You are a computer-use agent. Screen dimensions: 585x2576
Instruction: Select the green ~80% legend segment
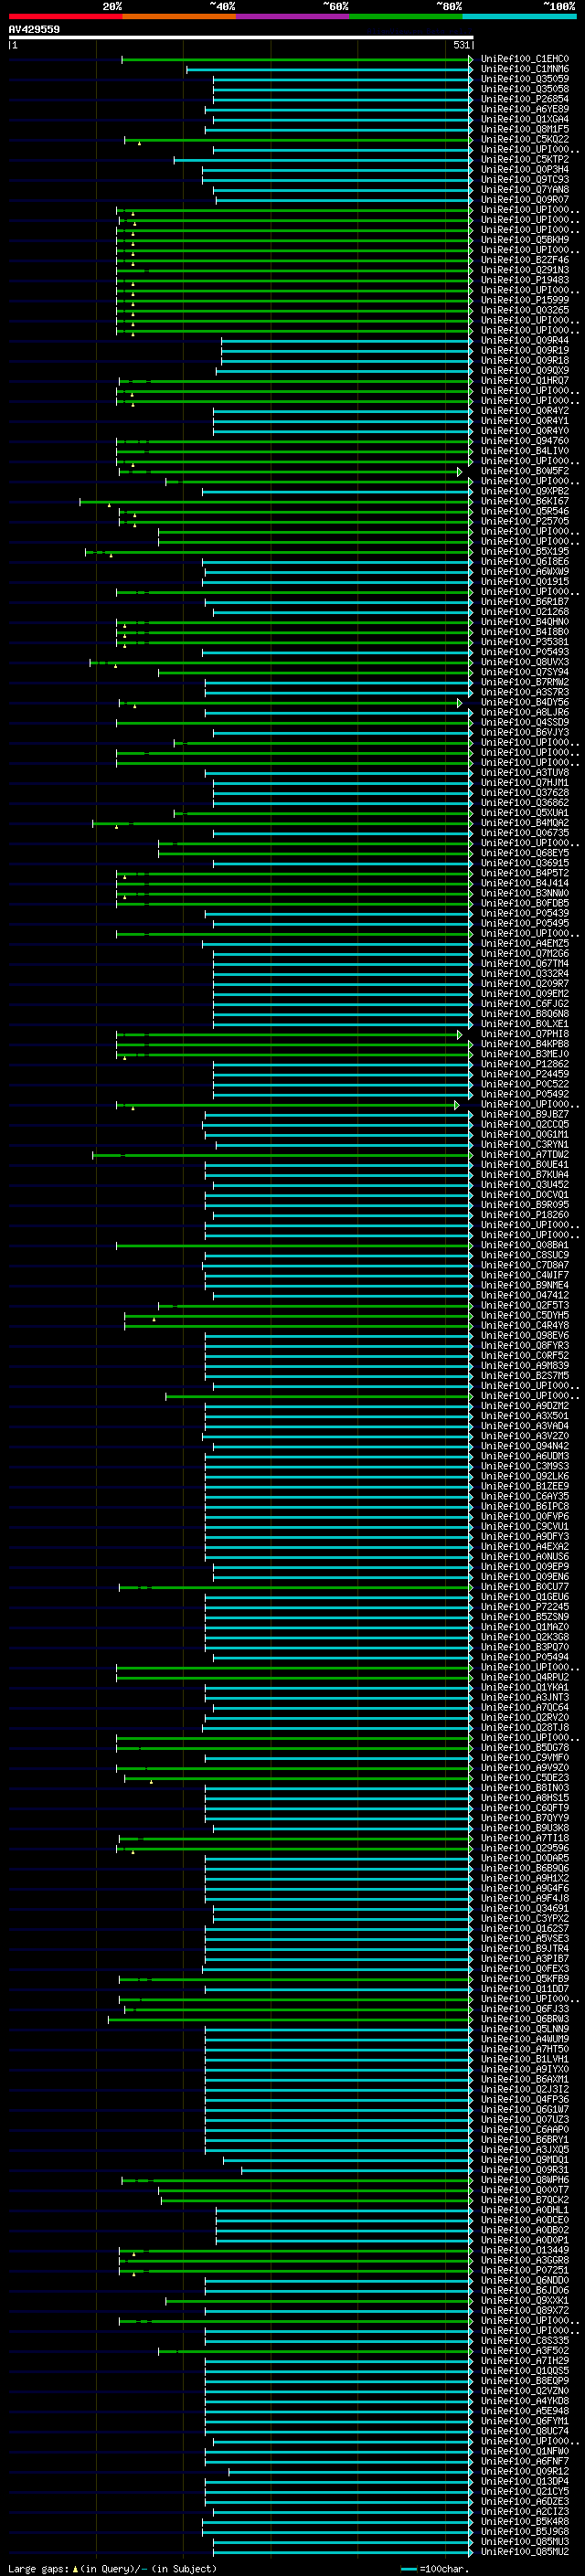click(x=405, y=16)
